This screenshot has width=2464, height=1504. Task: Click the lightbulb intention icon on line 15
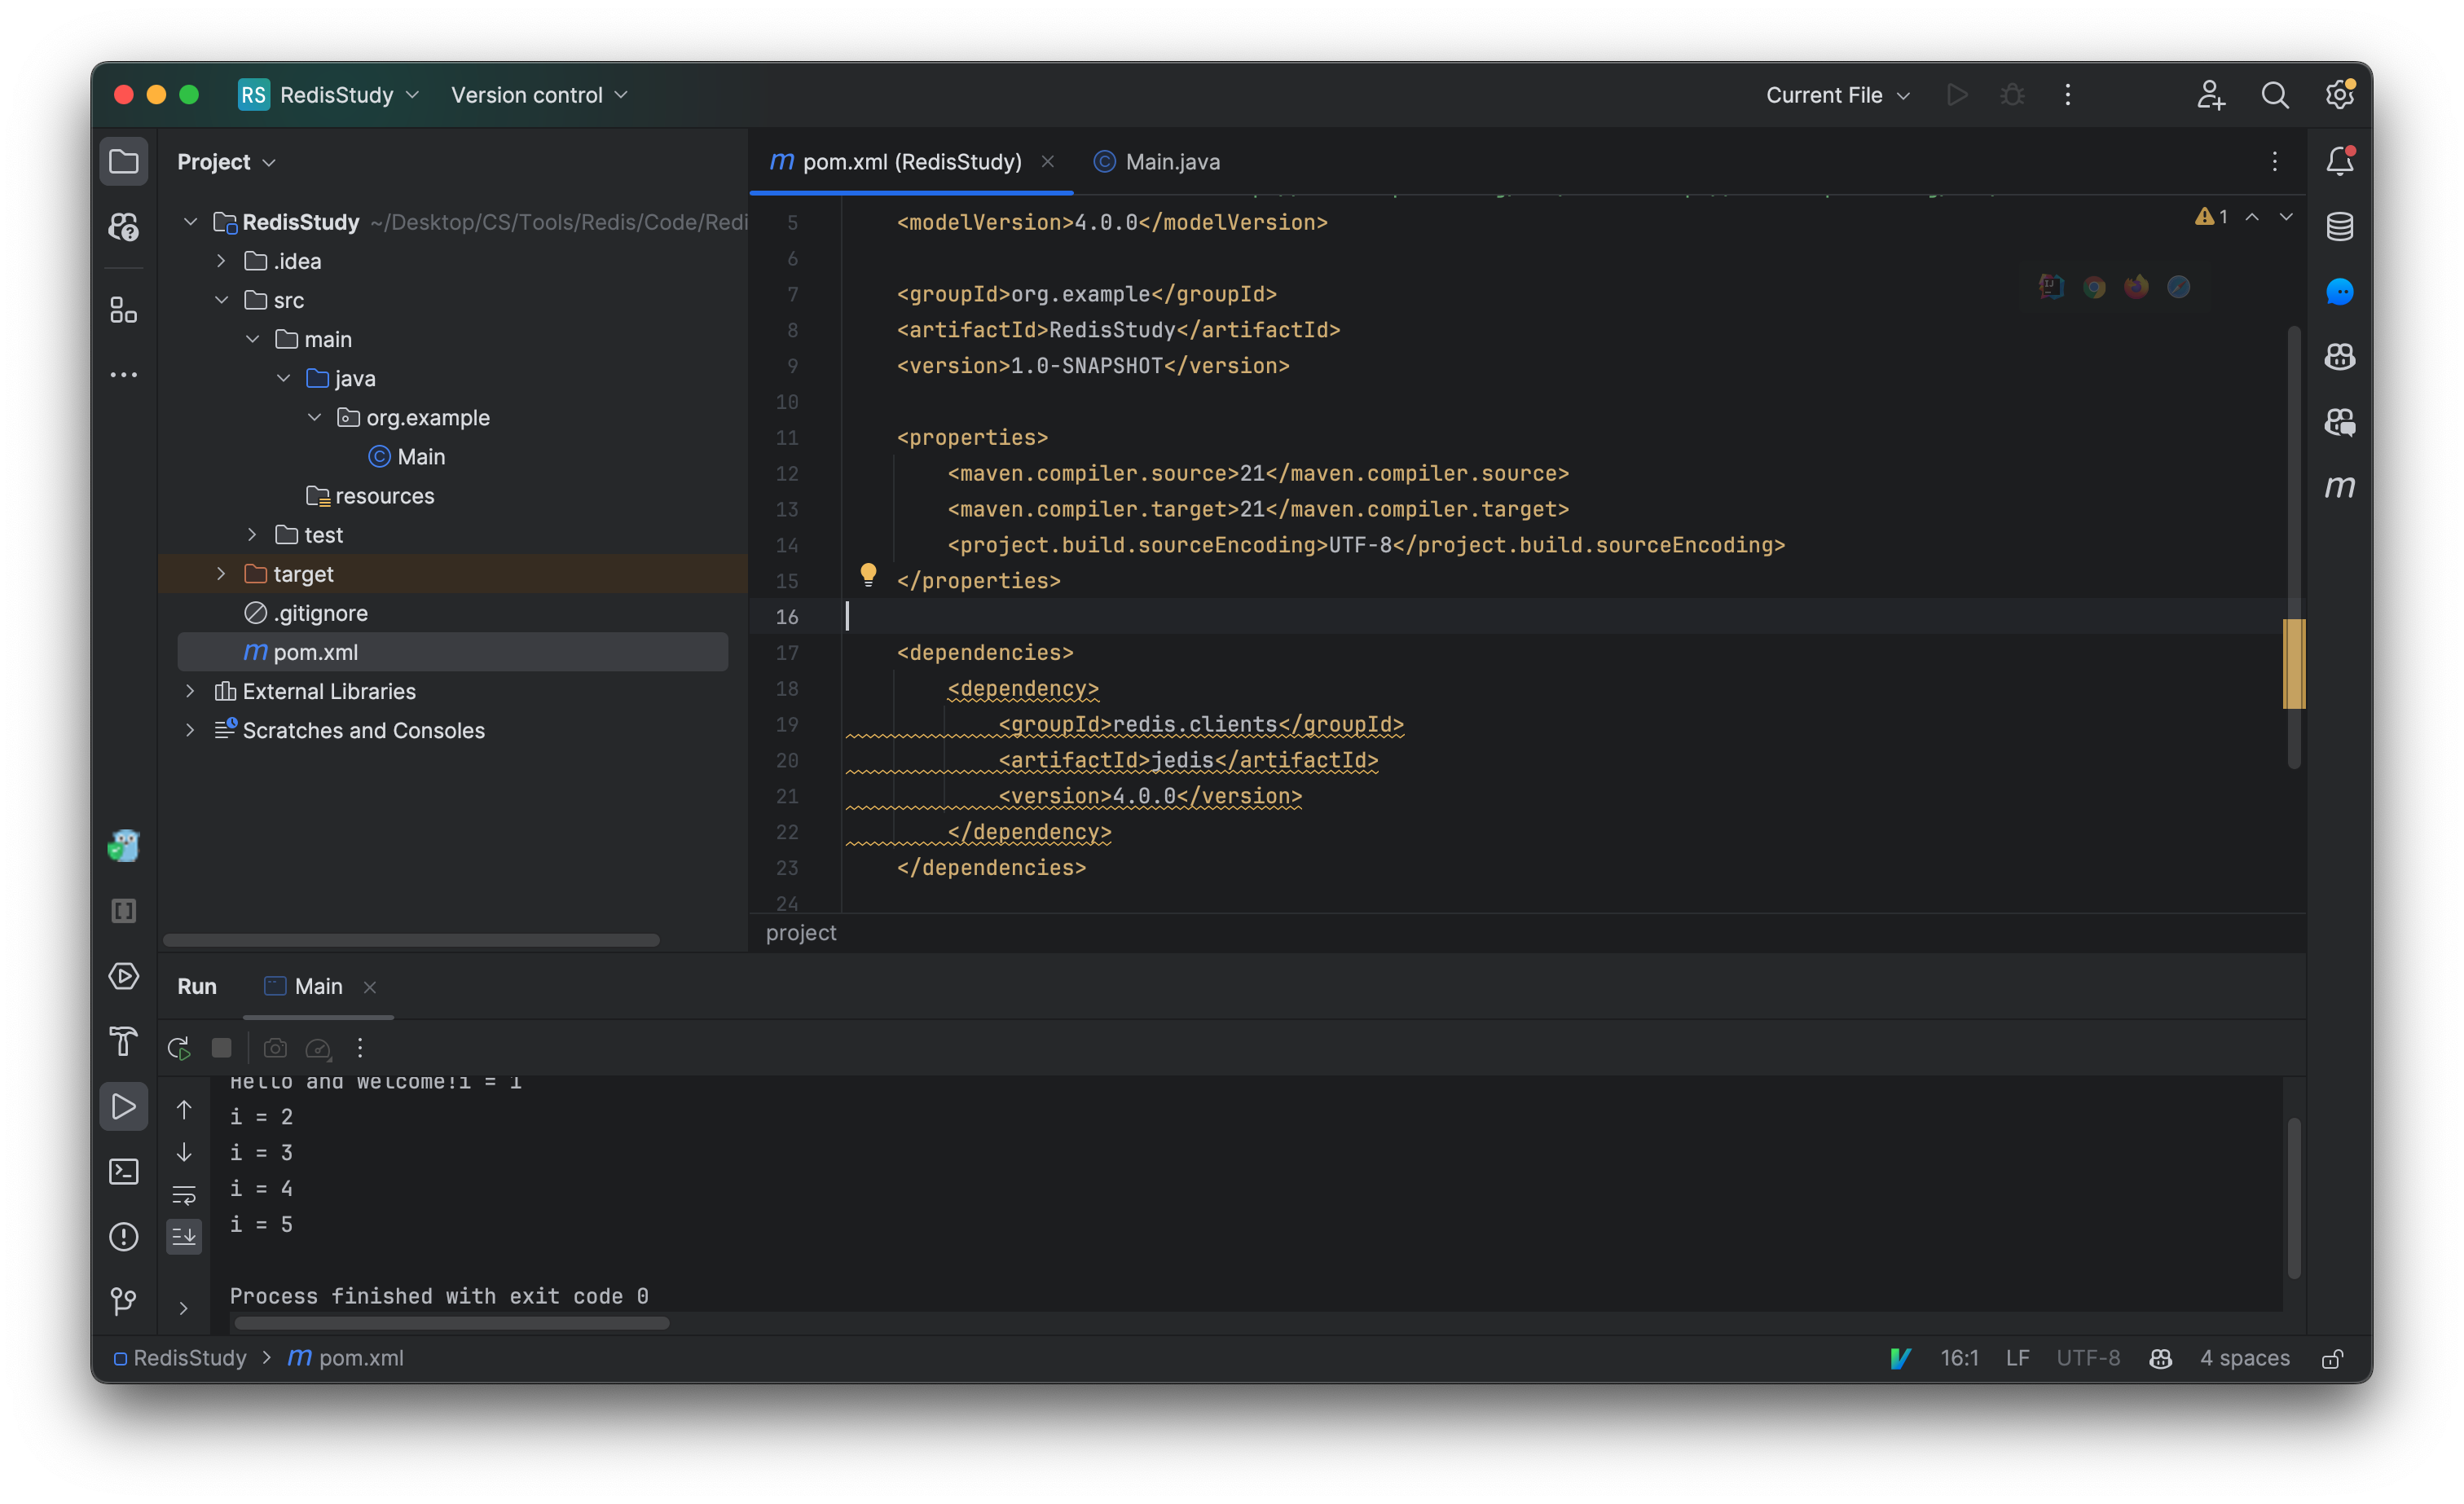868,574
